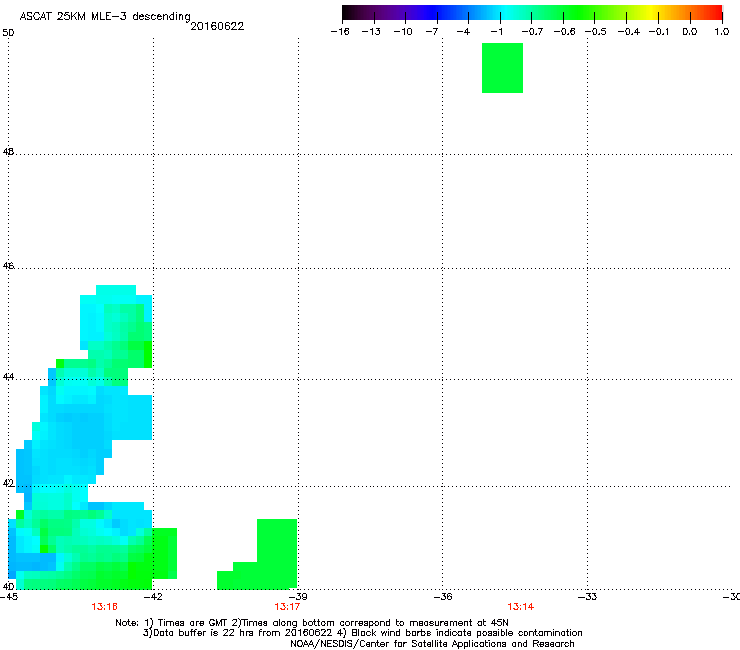Click the latitude label '42' on the left axis
740x650 pixels.
(x=8, y=483)
